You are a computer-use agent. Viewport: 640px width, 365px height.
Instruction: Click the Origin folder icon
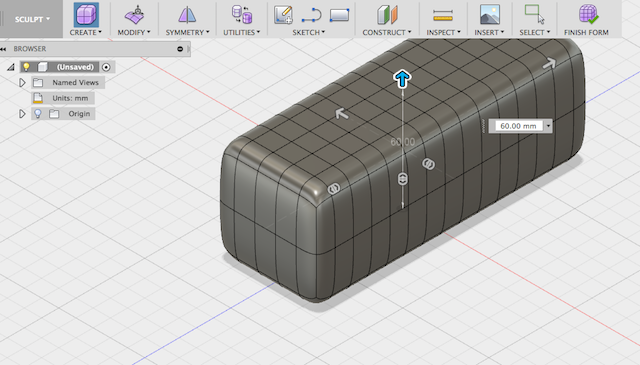(x=54, y=114)
